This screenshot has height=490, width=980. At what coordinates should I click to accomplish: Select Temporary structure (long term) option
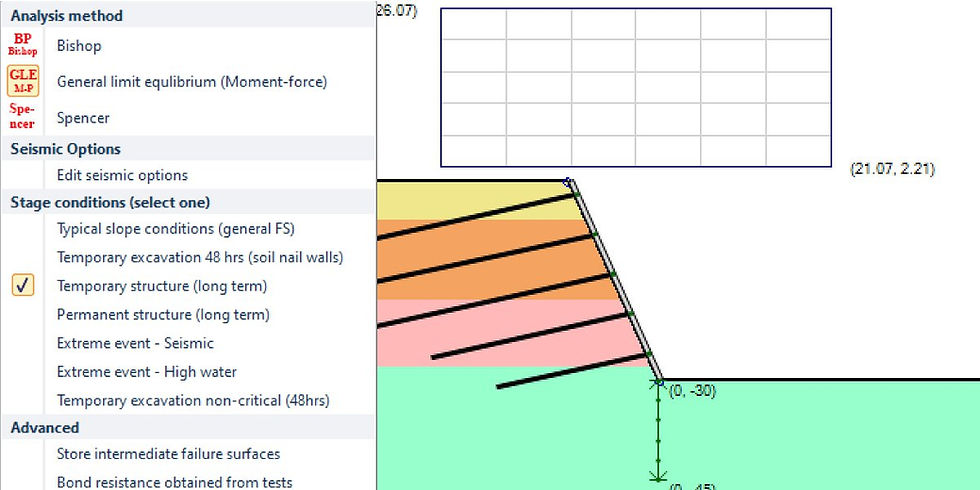point(162,286)
